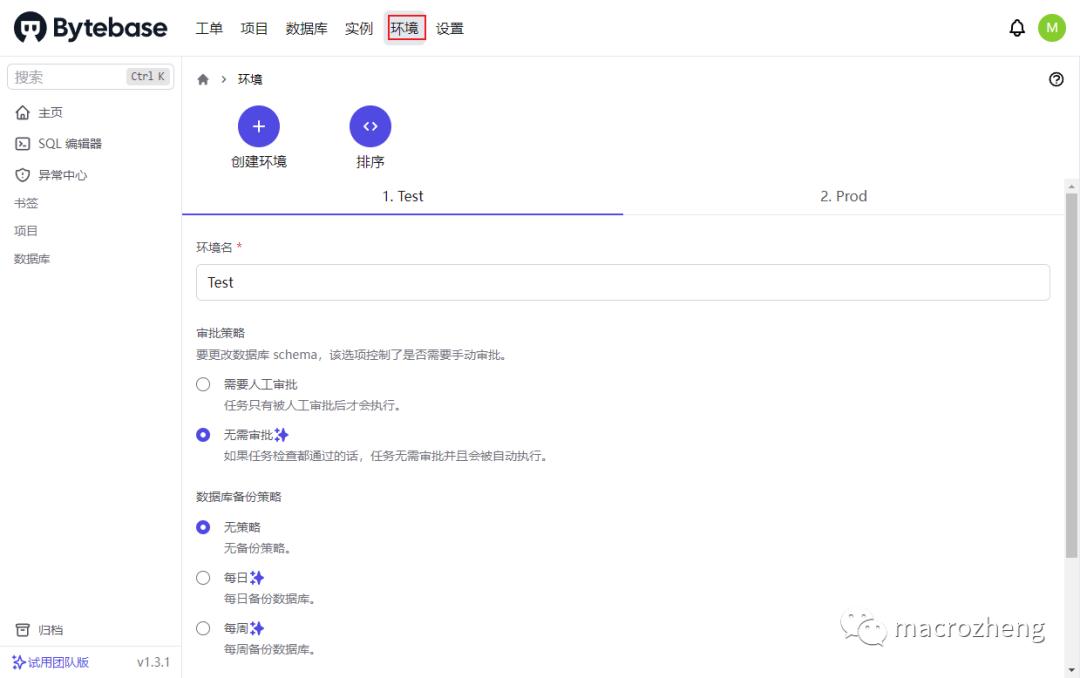Click inside the 环境名 text field
Screen dimensions: 1080x678
(620, 282)
